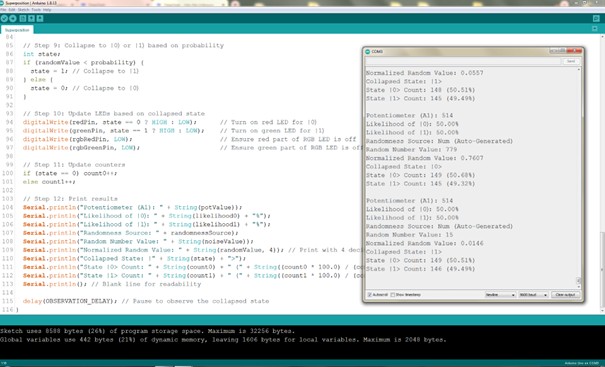This screenshot has height=367, width=605.
Task: Open the 9600 baud rate dropdown
Action: point(533,295)
